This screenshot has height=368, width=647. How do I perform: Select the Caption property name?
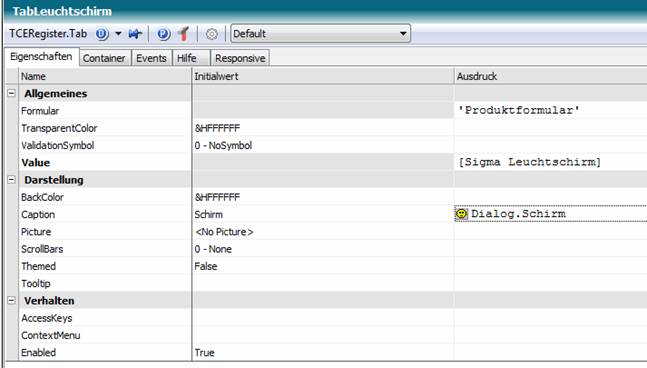pos(38,215)
